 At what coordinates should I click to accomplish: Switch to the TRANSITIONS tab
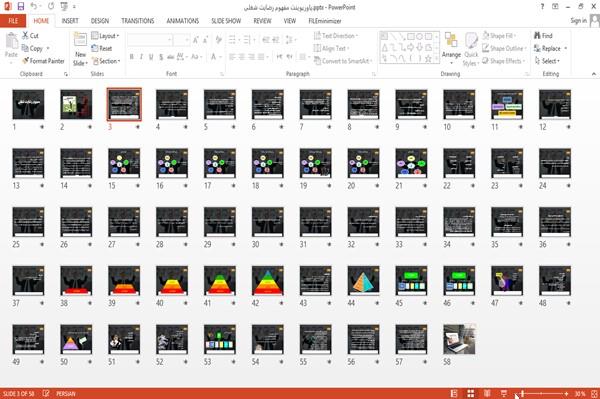138,21
